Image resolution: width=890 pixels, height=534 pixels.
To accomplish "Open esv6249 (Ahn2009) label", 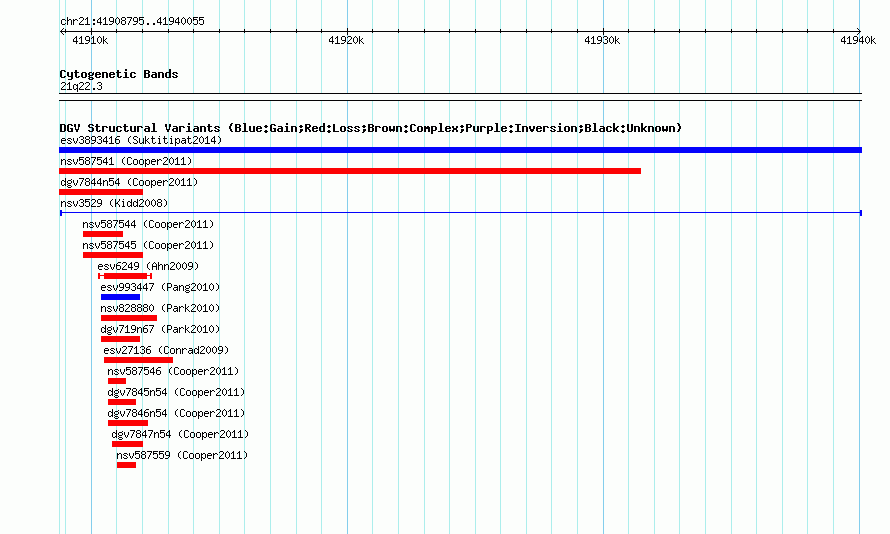I will 148,266.
